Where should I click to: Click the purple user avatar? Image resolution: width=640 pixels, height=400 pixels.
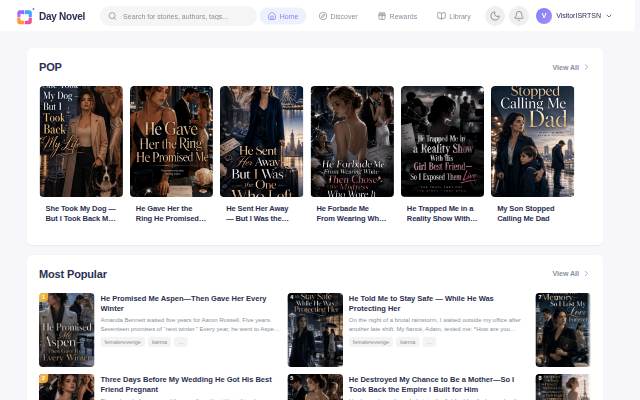point(544,16)
